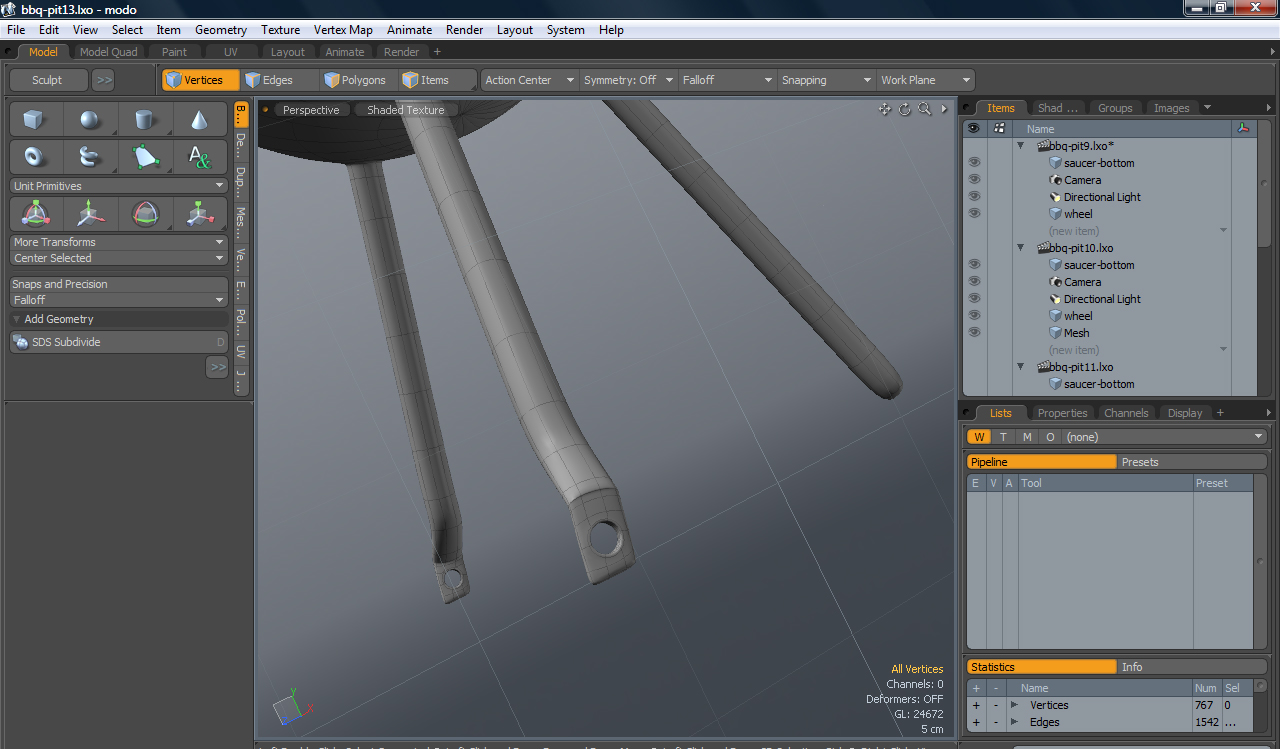Select the Cylinder primitive tool

point(145,120)
